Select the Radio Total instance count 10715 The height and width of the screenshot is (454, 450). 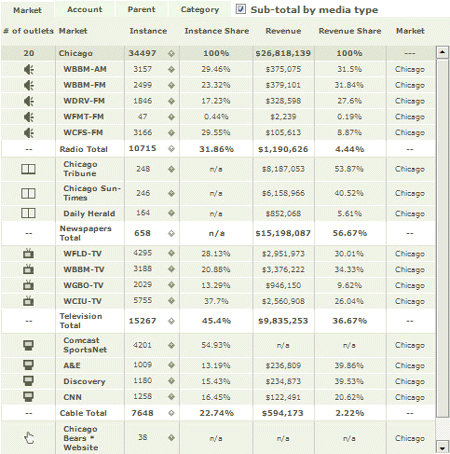pyautogui.click(x=142, y=148)
